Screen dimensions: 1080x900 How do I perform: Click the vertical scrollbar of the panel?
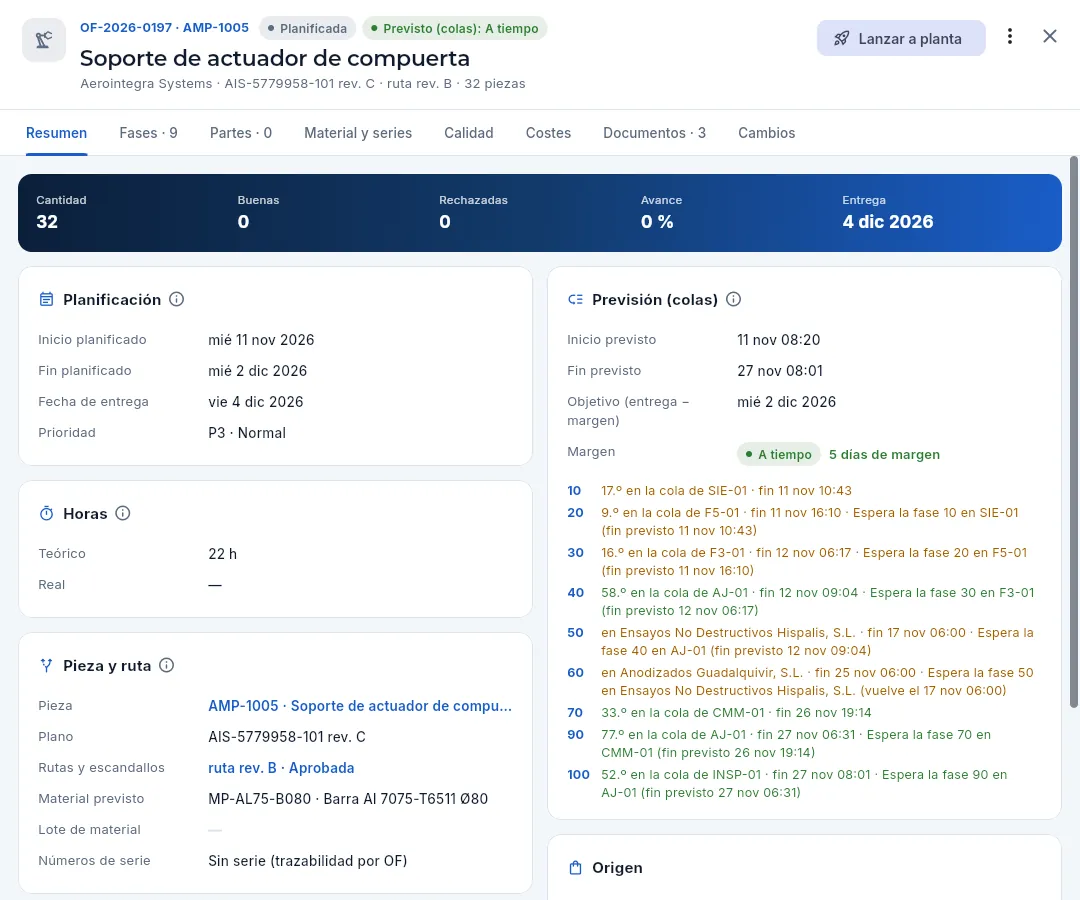click(x=1073, y=432)
